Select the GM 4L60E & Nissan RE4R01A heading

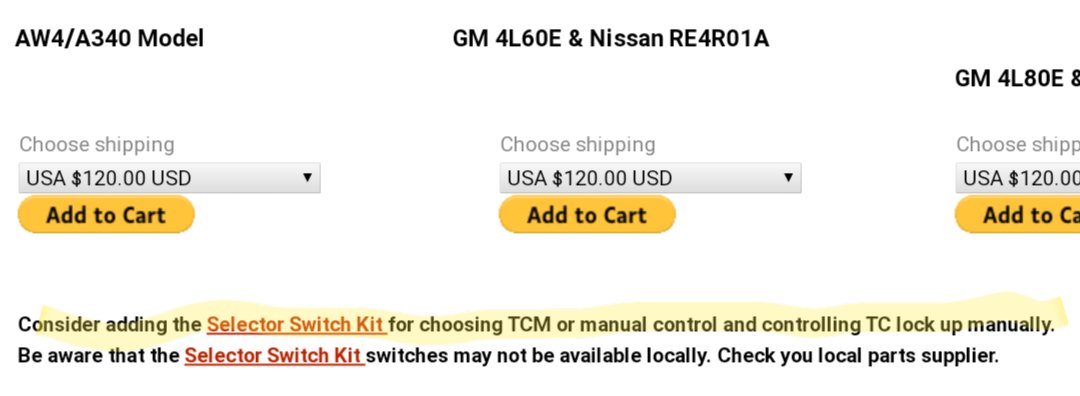[x=610, y=39]
